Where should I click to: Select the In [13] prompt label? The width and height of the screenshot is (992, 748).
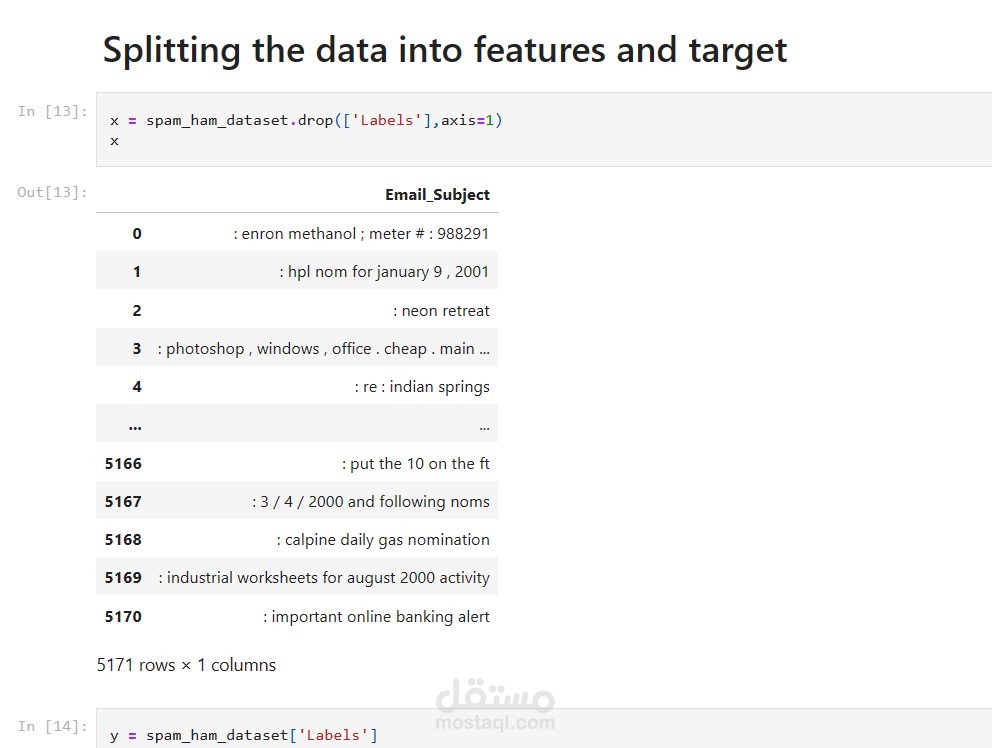53,111
